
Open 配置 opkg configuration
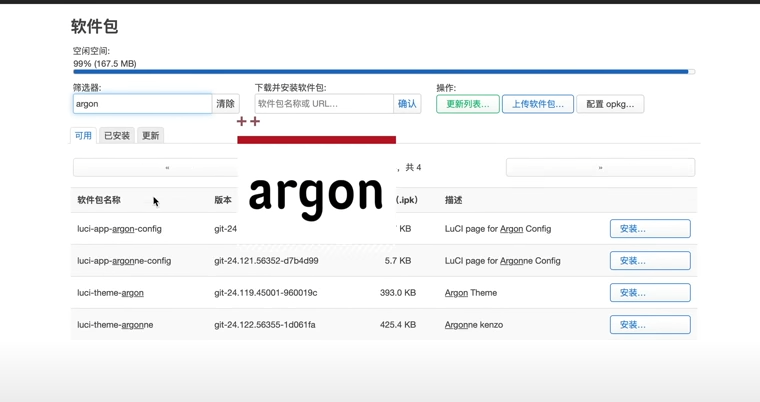point(610,104)
